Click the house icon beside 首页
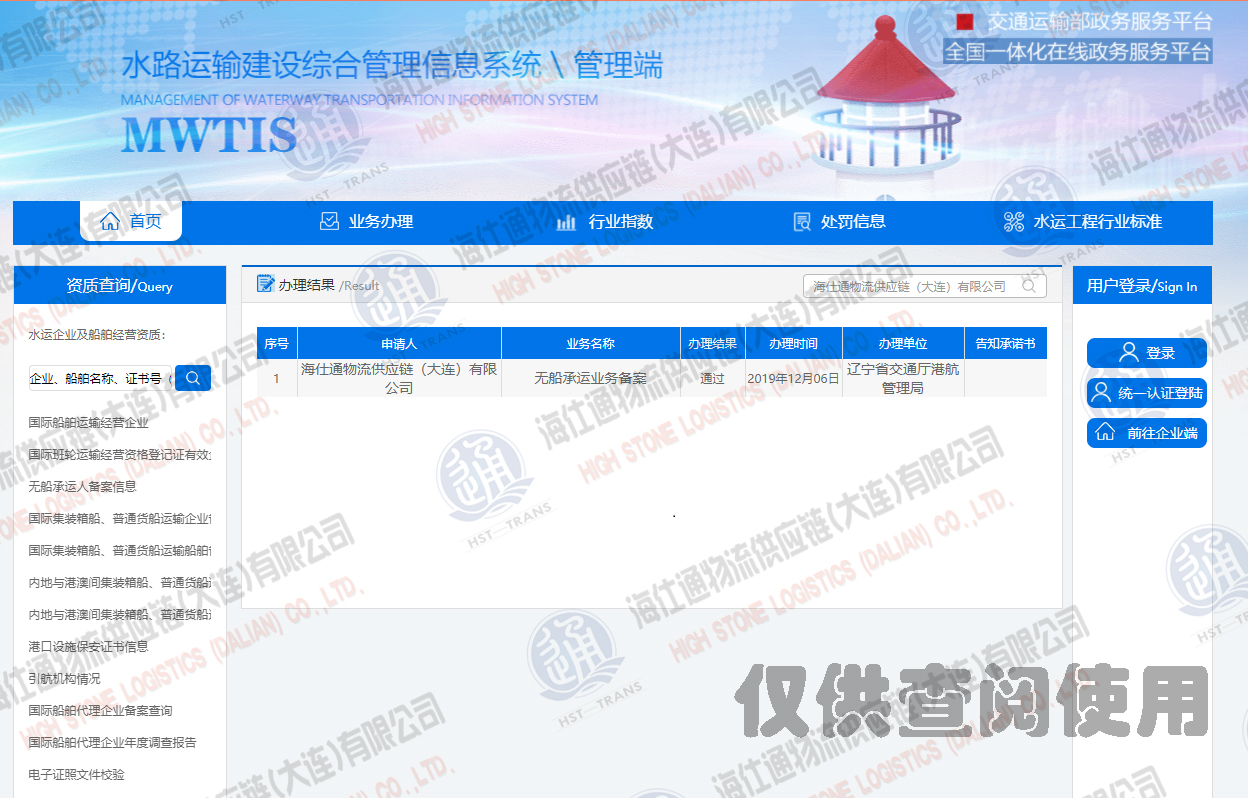Screen dimensions: 1248x798 coord(110,222)
